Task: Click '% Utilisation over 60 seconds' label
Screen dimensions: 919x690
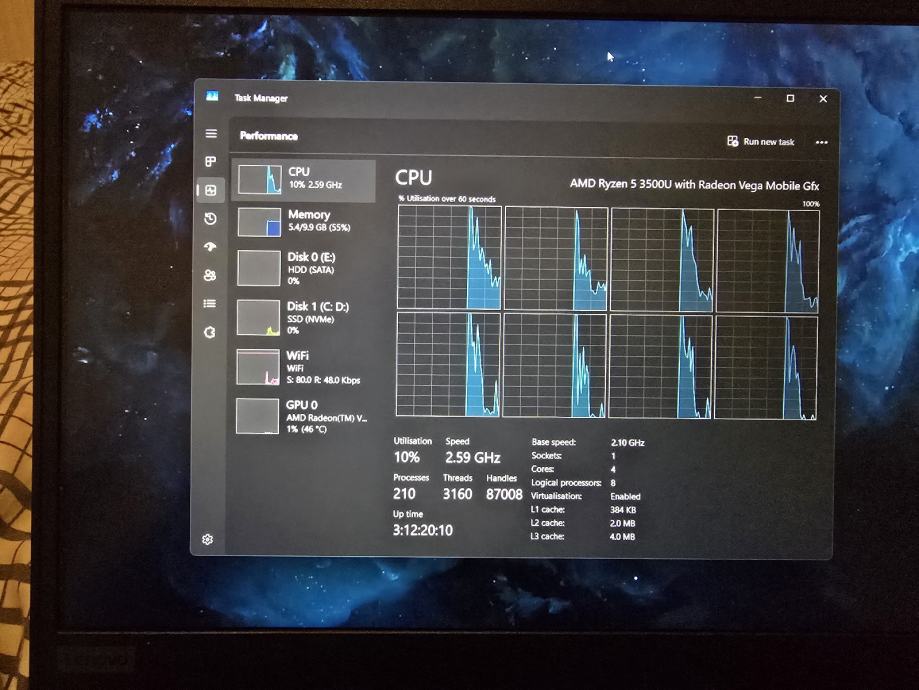Action: pos(447,199)
